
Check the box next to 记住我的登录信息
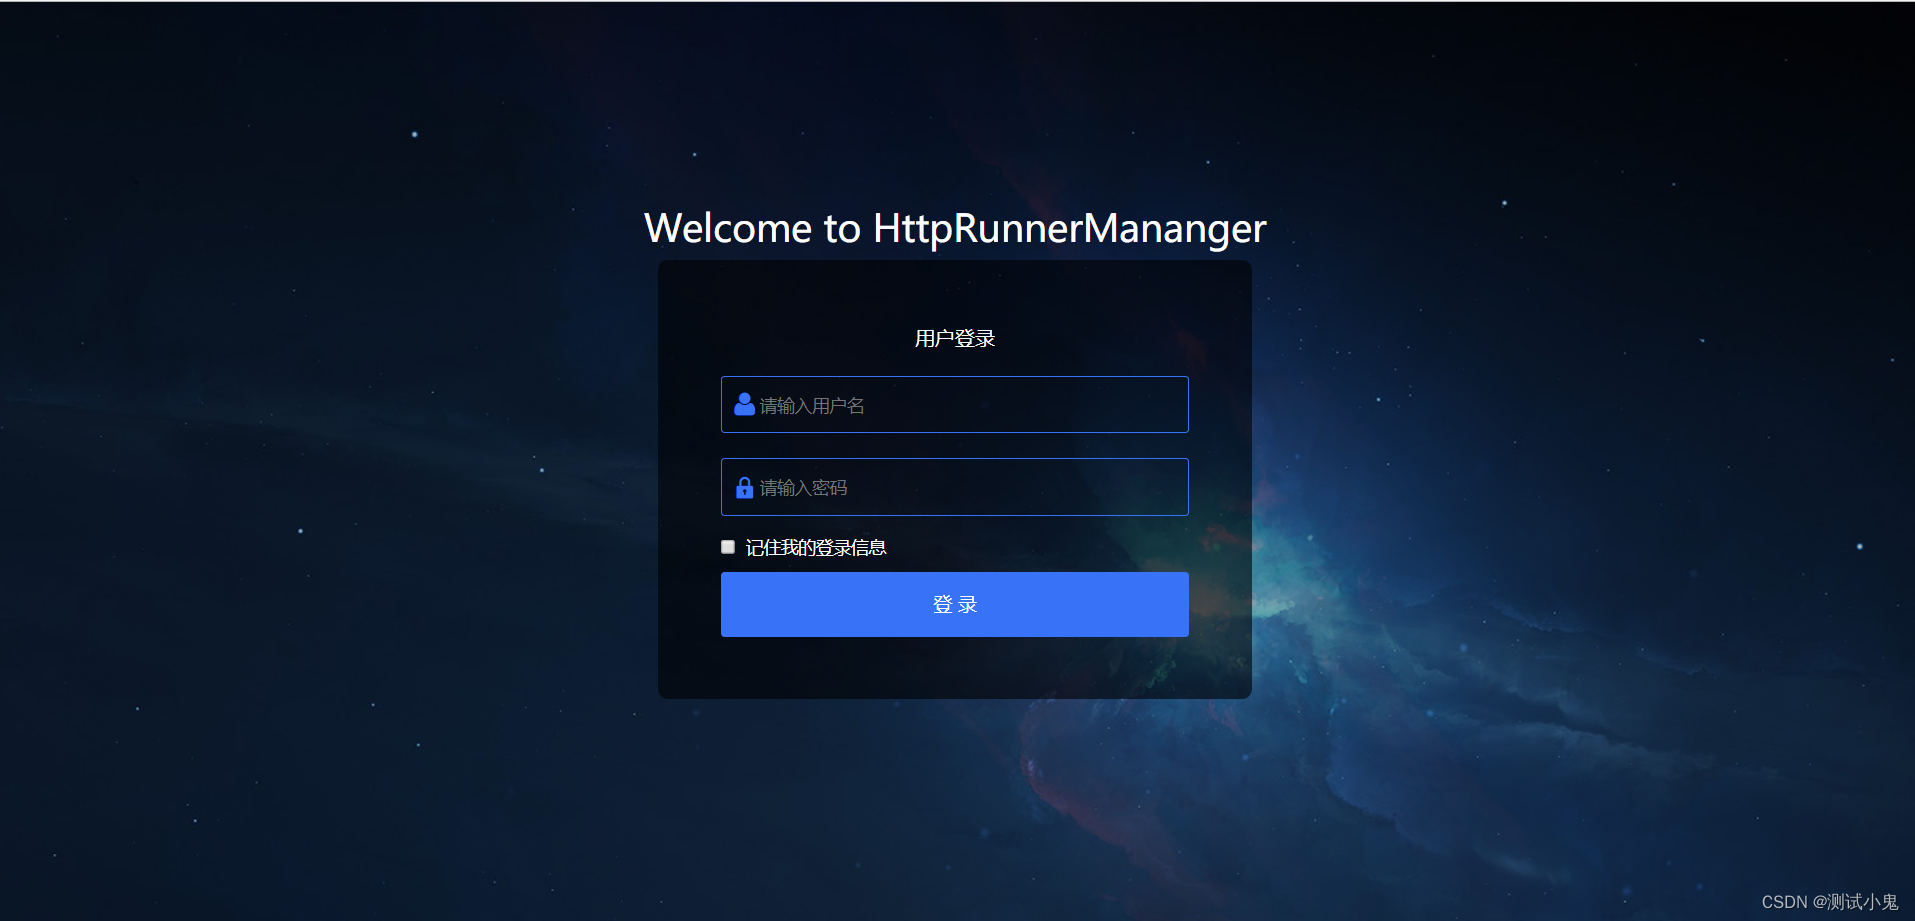click(x=728, y=546)
